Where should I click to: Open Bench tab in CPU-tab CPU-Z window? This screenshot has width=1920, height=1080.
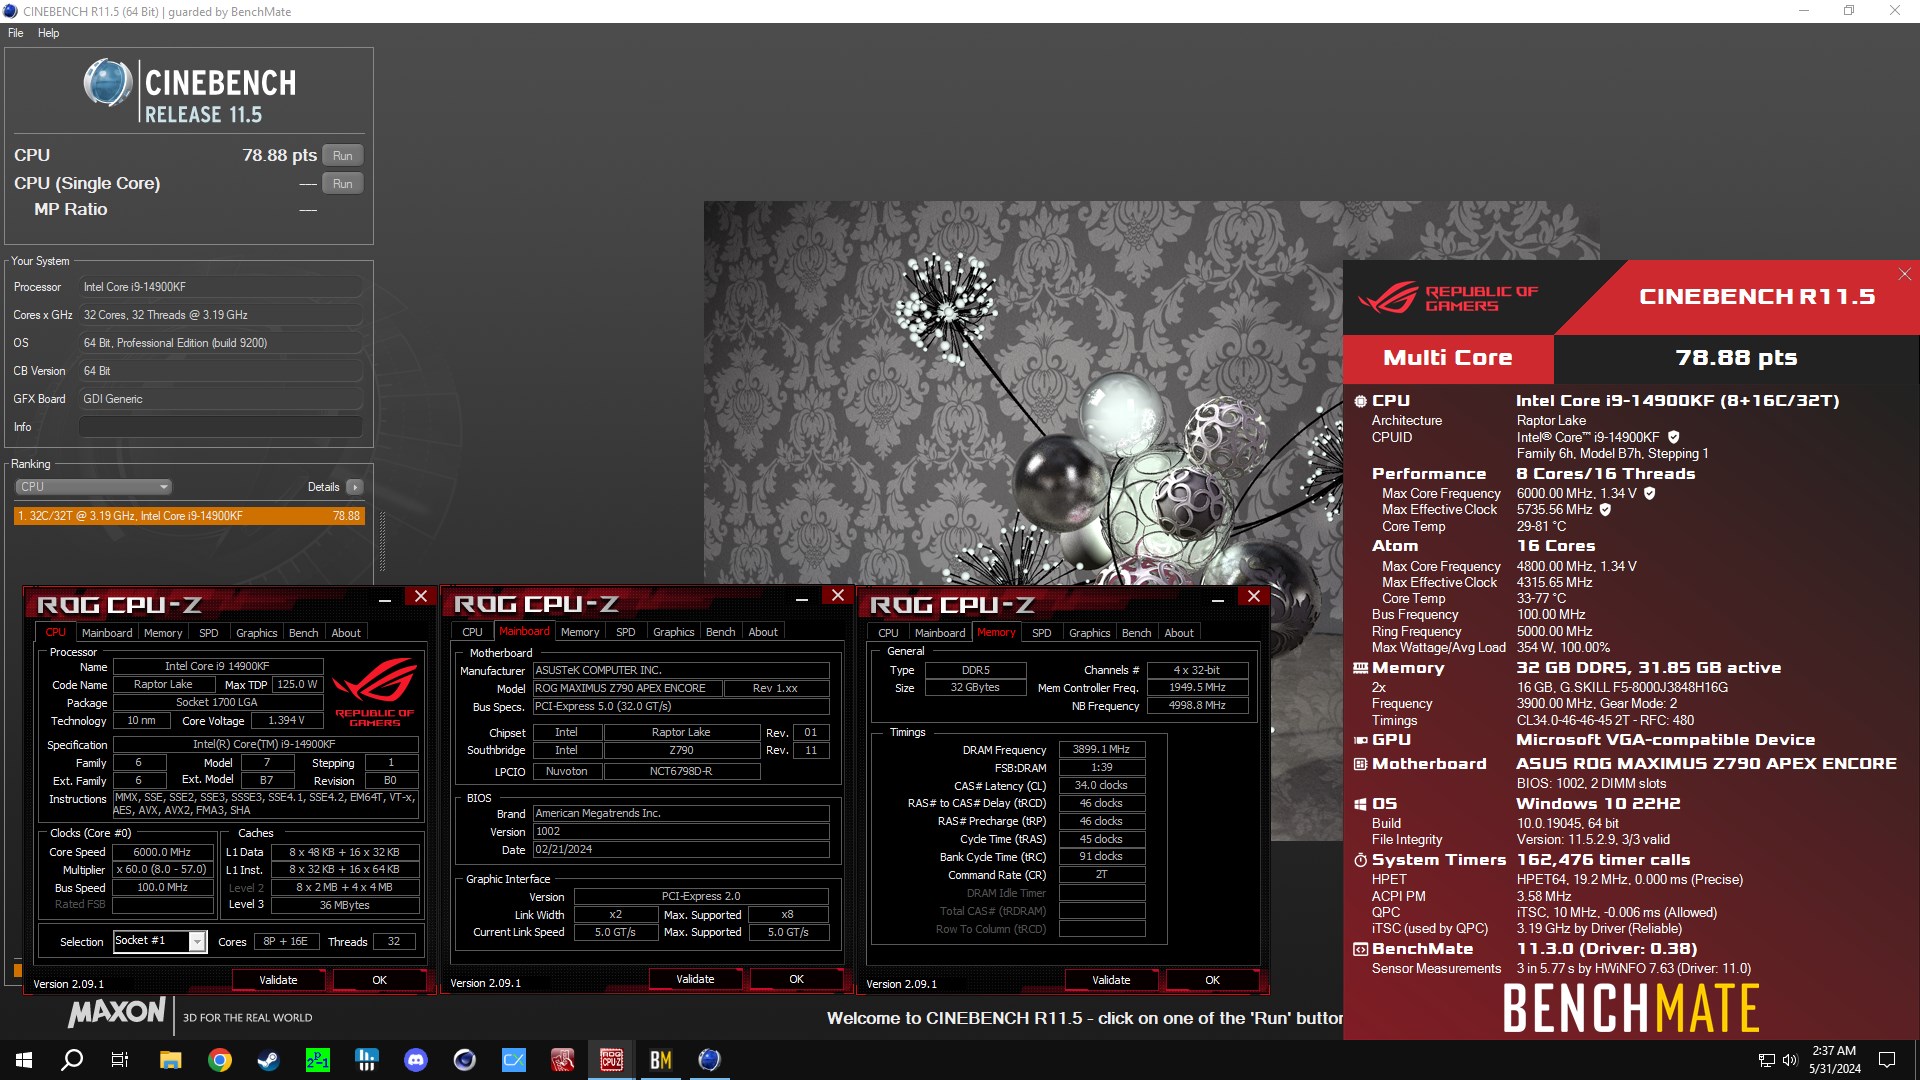click(303, 633)
